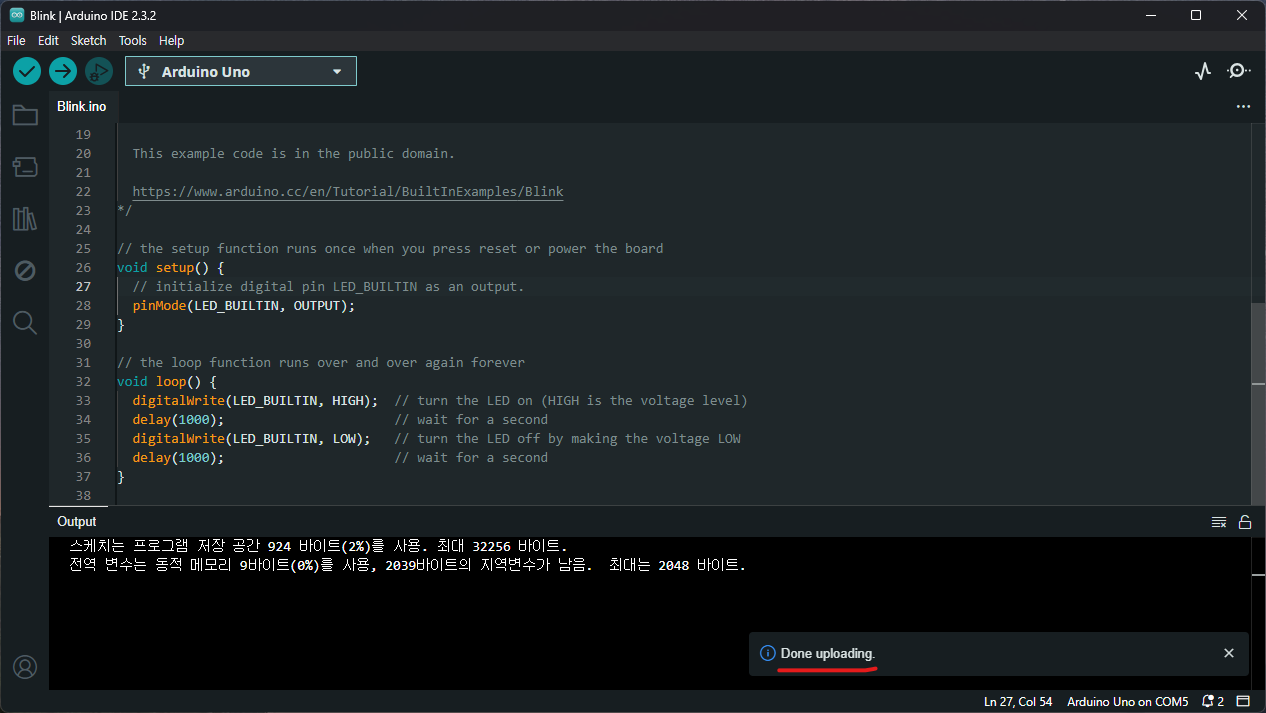The image size is (1266, 713).
Task: Open the Library Manager books icon
Action: tap(25, 219)
